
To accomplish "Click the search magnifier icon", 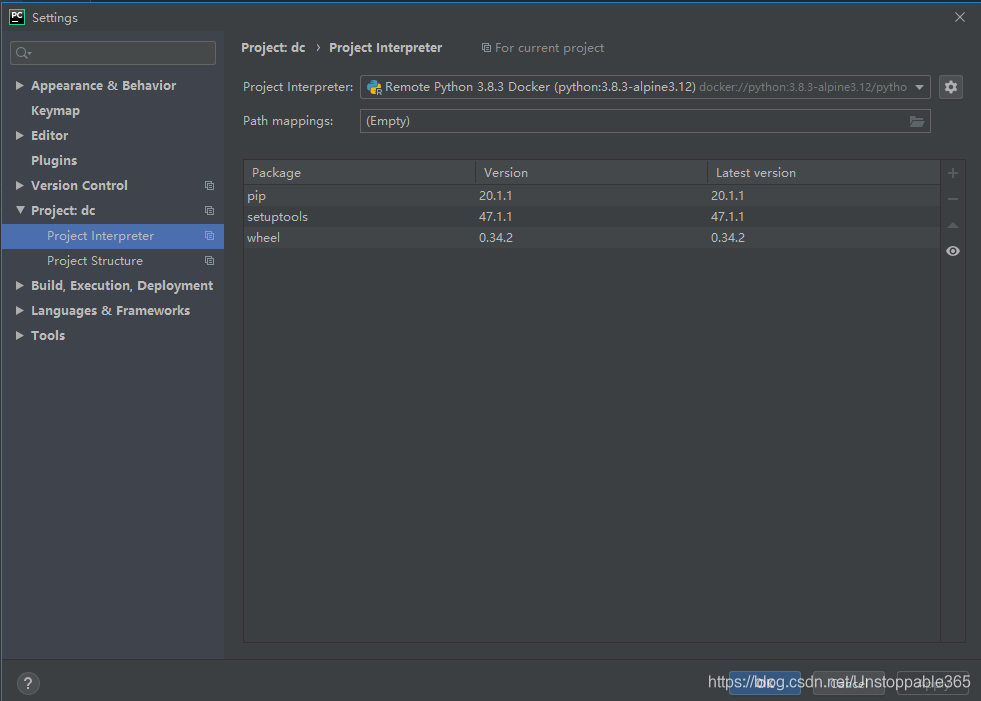I will 23,53.
